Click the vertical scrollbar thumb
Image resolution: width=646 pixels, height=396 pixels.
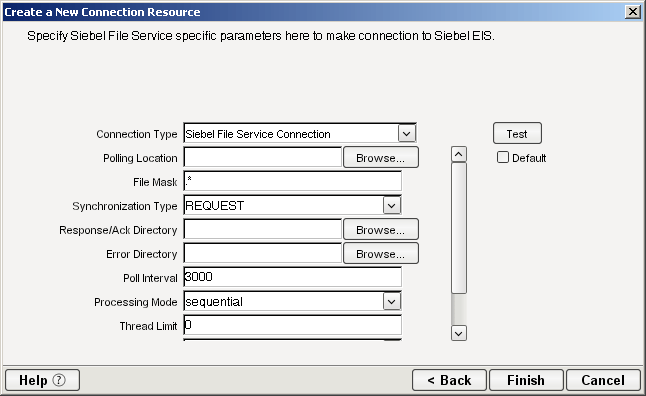pyautogui.click(x=459, y=228)
